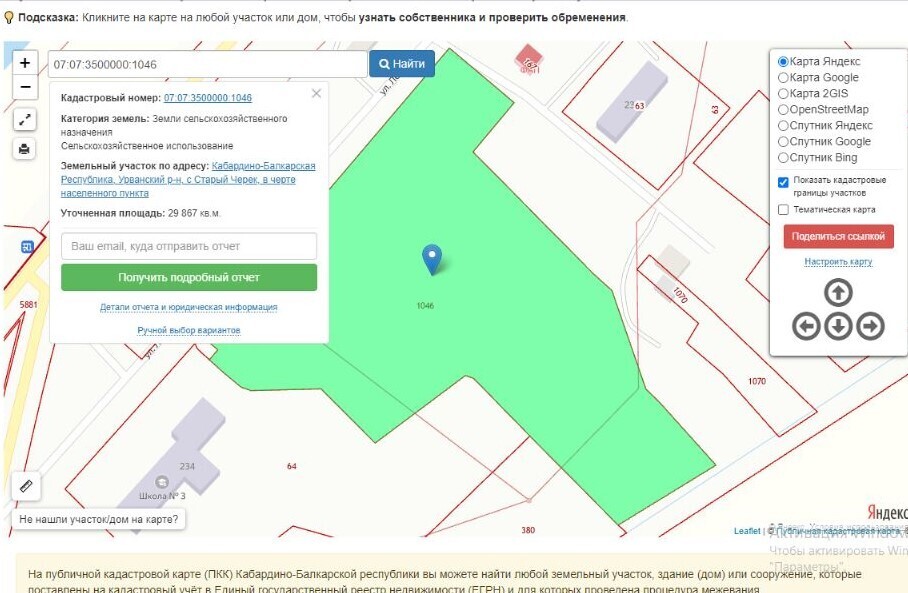Select Карта Google map layer
908x593 pixels.
783,78
